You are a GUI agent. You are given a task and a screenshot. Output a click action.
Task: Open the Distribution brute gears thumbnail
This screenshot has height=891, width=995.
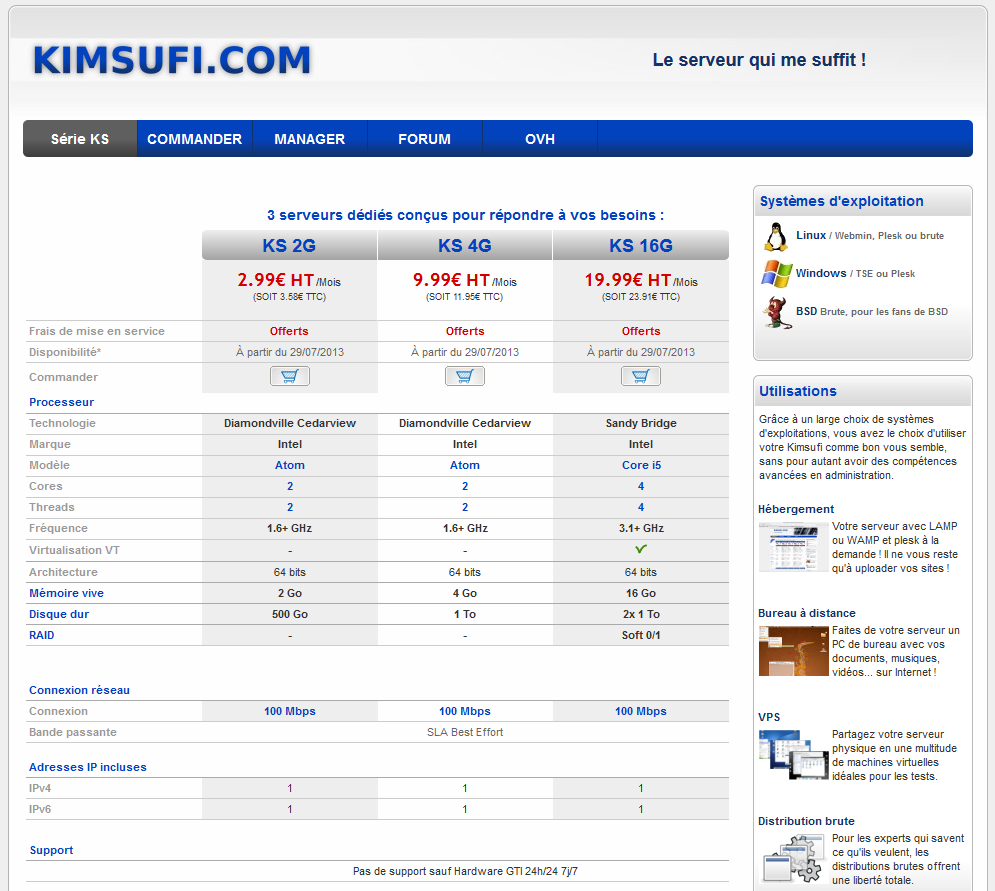pos(793,859)
